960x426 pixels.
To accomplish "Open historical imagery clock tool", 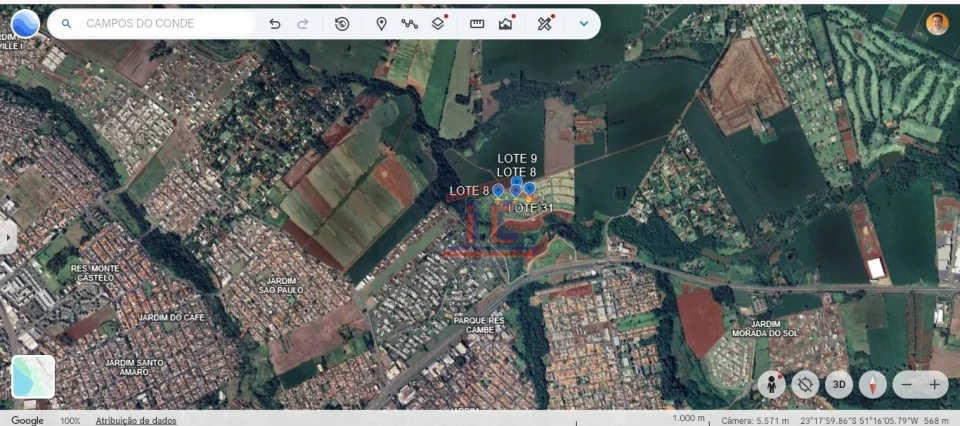I will [x=342, y=23].
